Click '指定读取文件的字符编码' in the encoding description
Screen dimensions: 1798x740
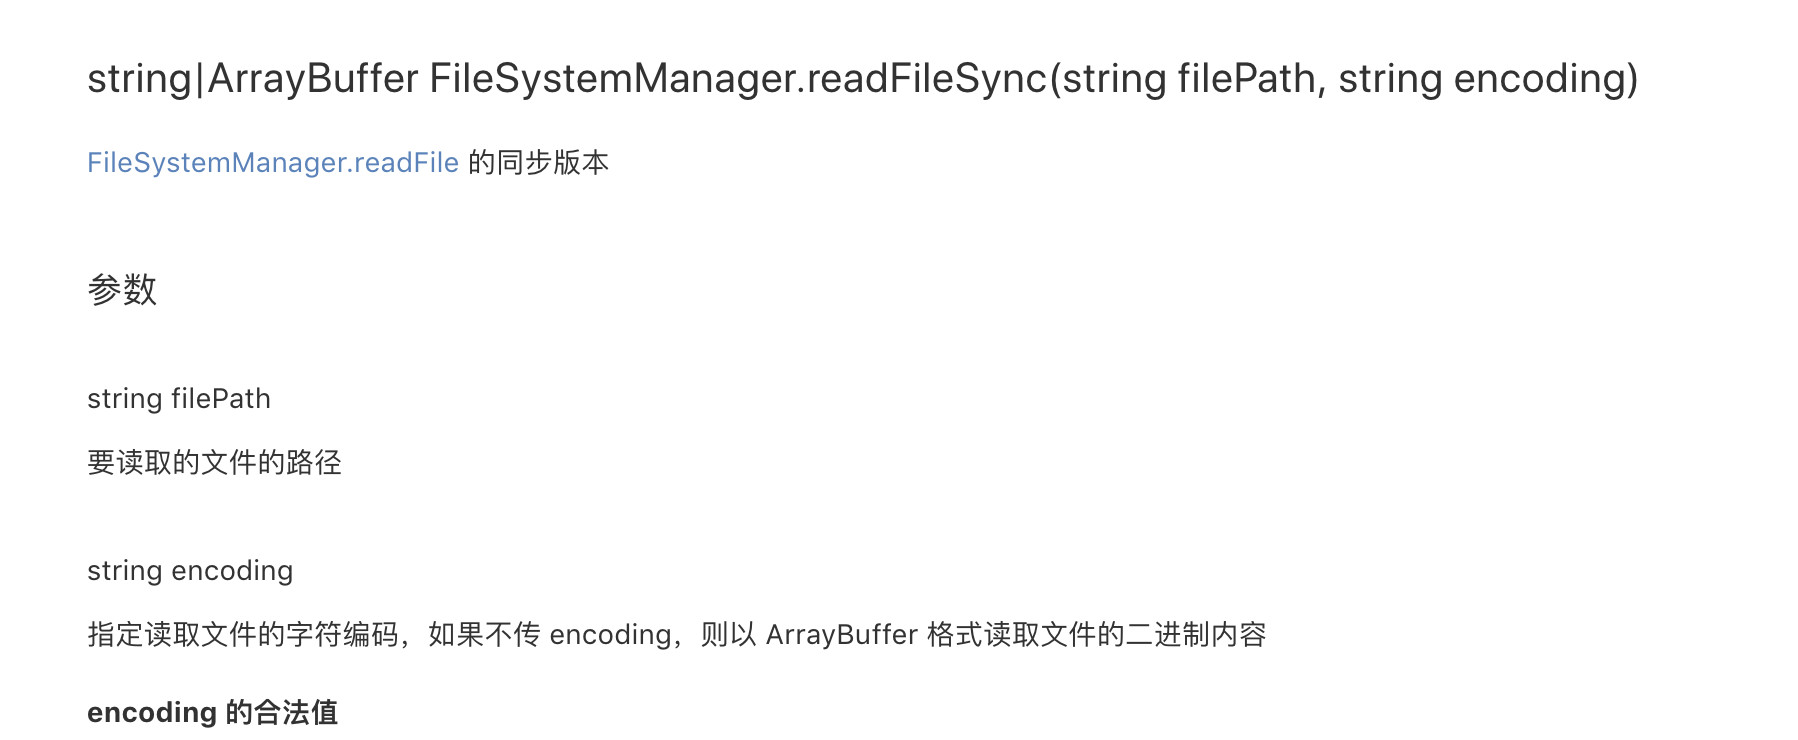pos(243,635)
